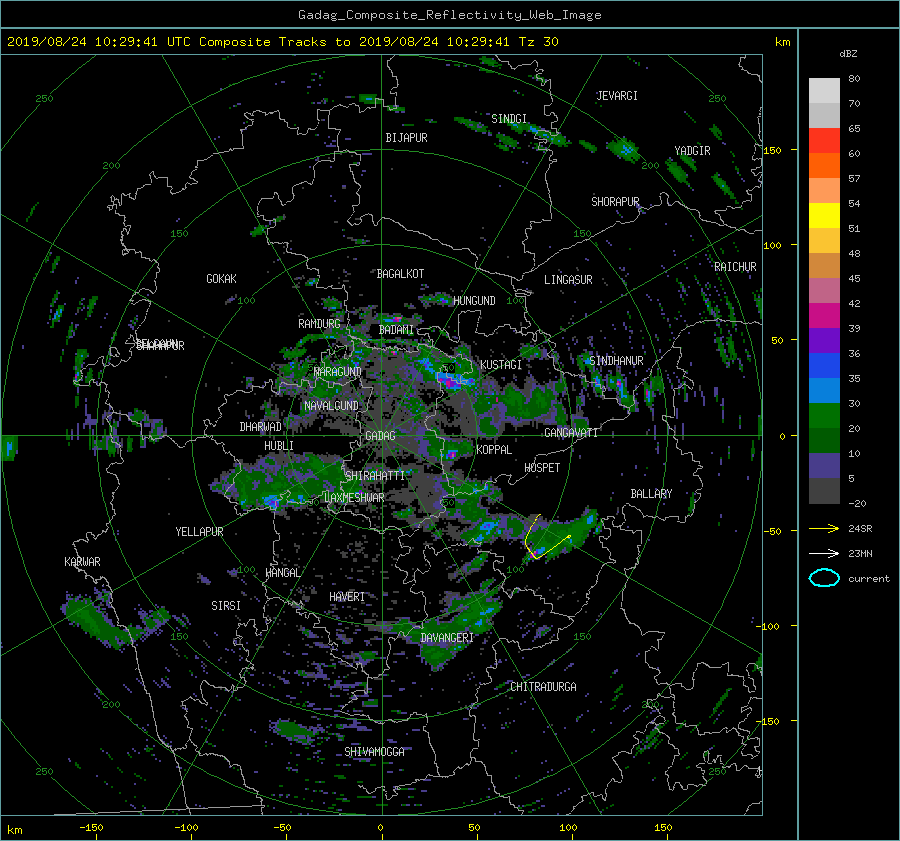
Task: Click the SINDHANUR city label
Action: [616, 361]
